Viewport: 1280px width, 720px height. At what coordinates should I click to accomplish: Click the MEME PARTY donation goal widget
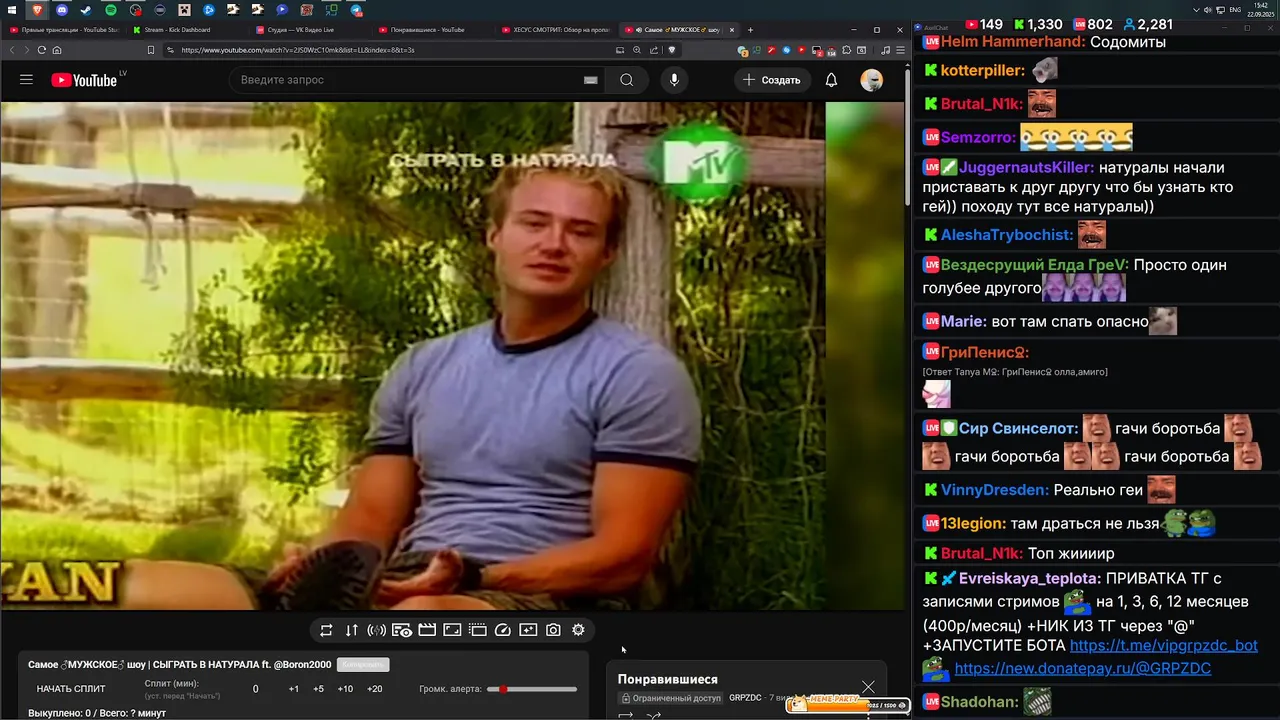click(x=848, y=704)
